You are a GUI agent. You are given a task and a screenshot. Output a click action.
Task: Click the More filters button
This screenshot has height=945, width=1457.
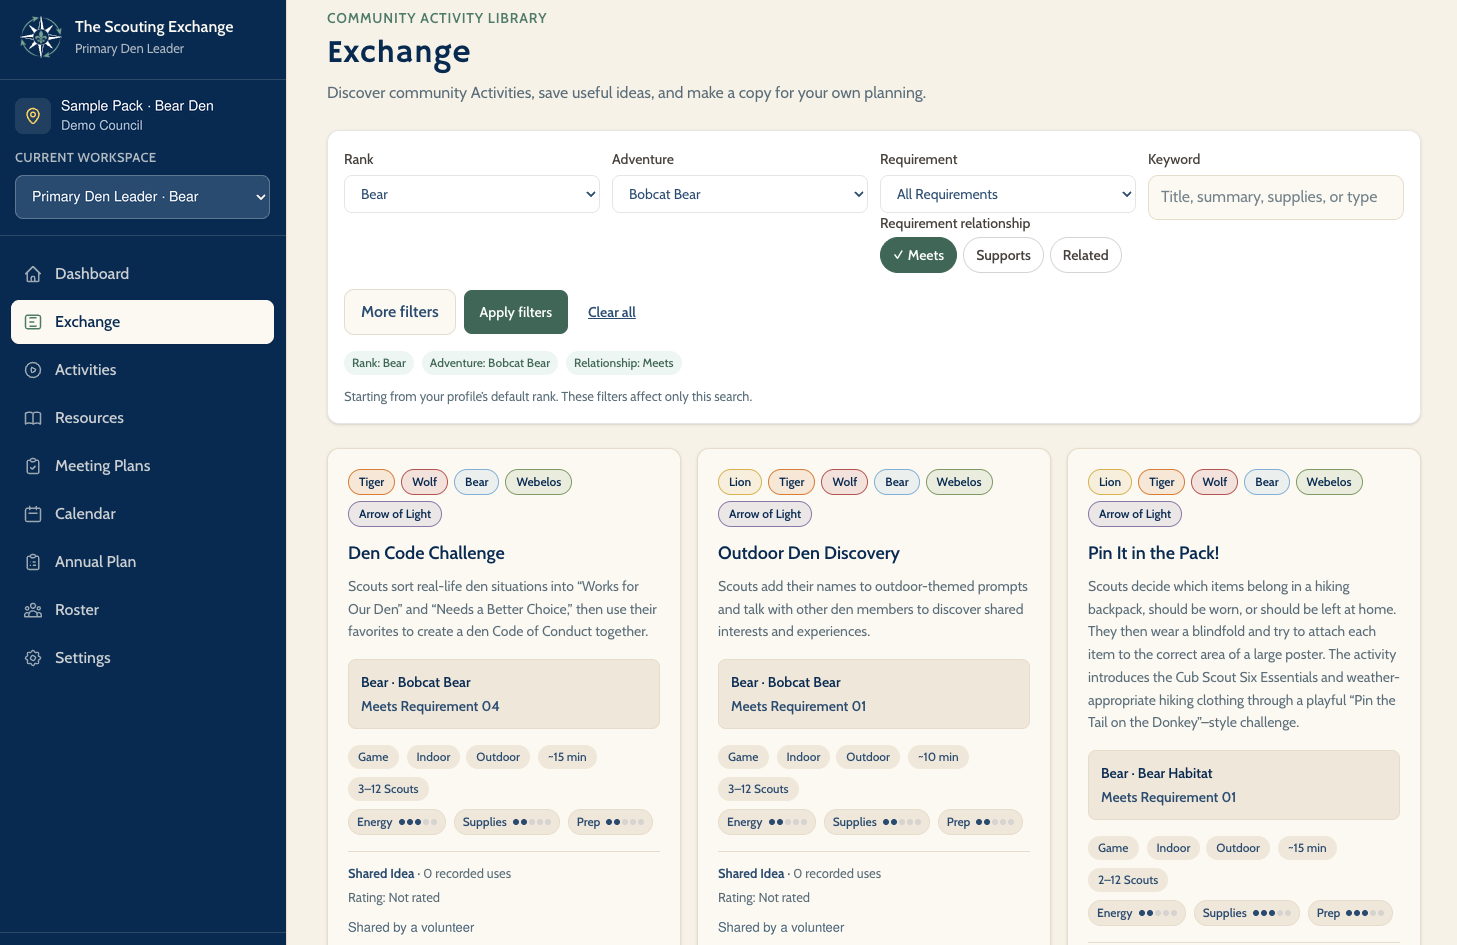(x=400, y=312)
